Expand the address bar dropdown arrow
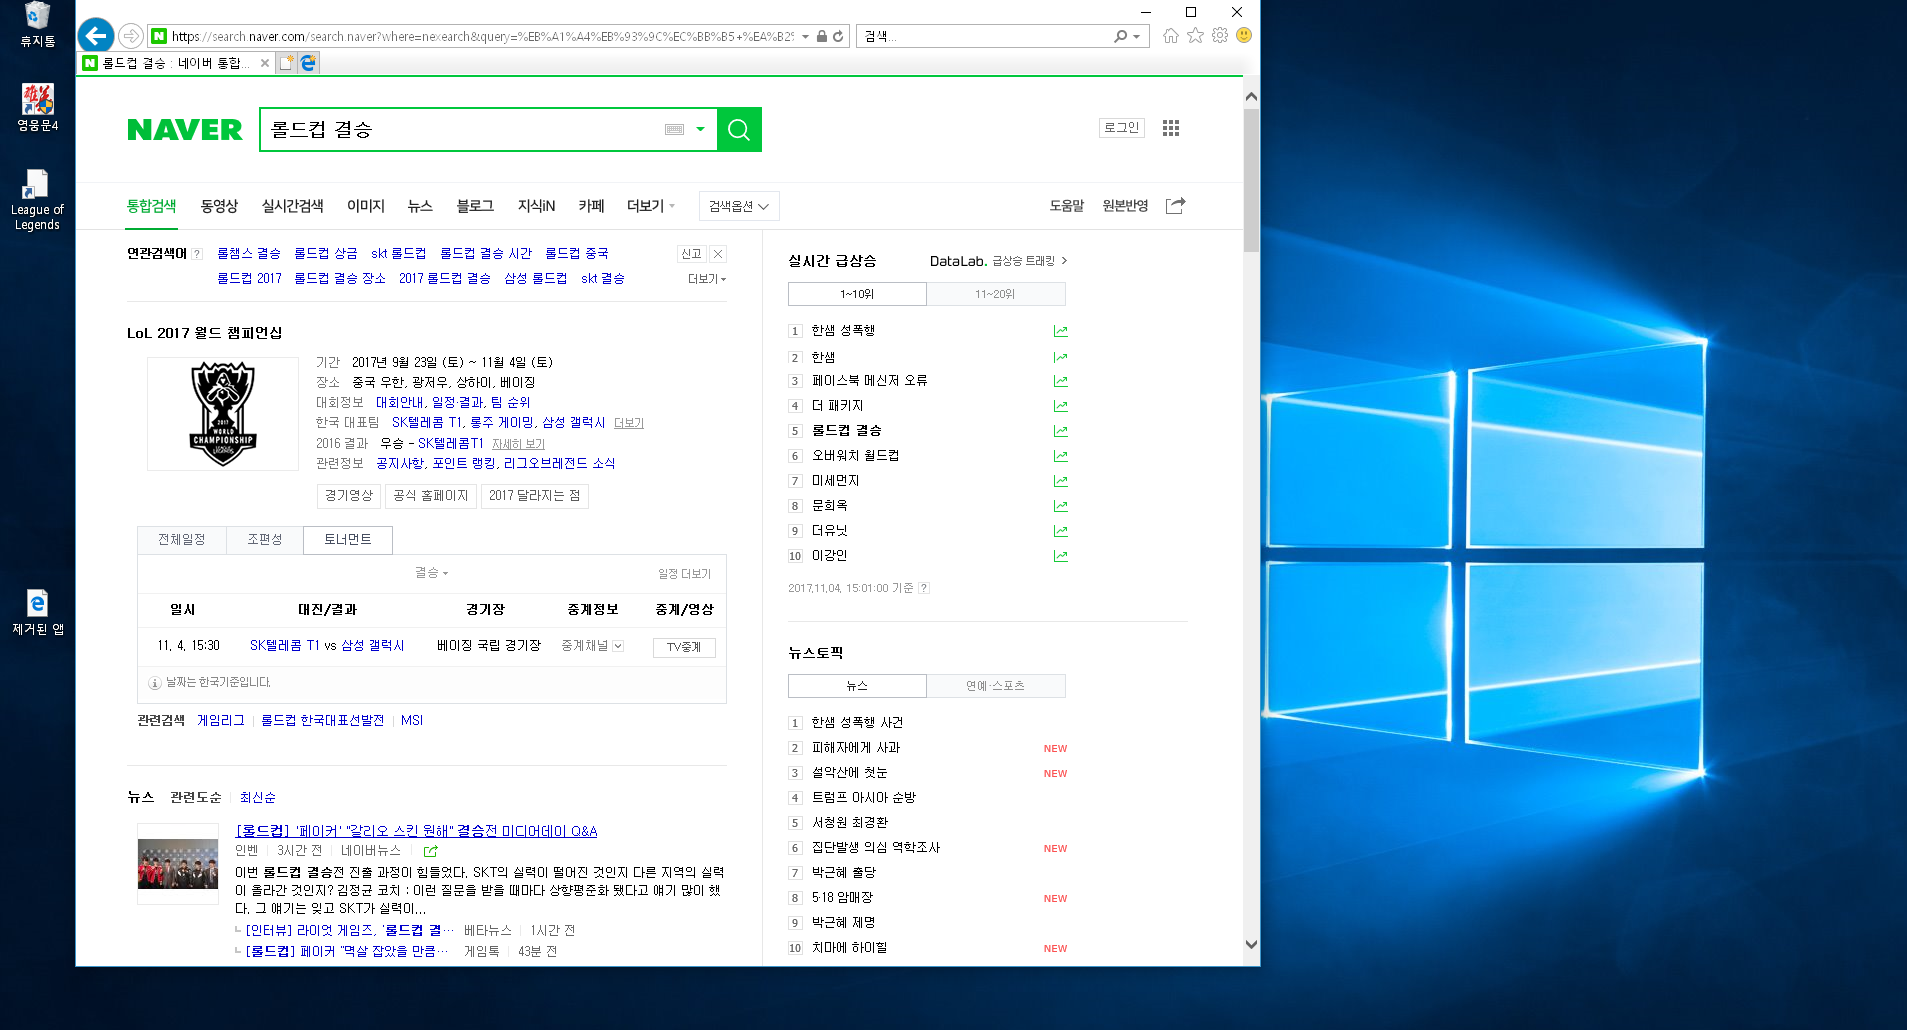 click(x=805, y=36)
